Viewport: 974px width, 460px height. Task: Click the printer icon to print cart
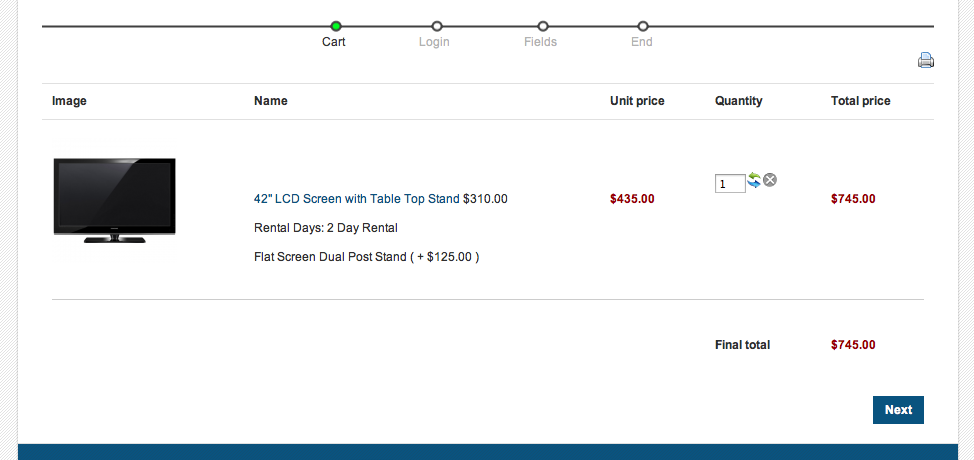[926, 60]
